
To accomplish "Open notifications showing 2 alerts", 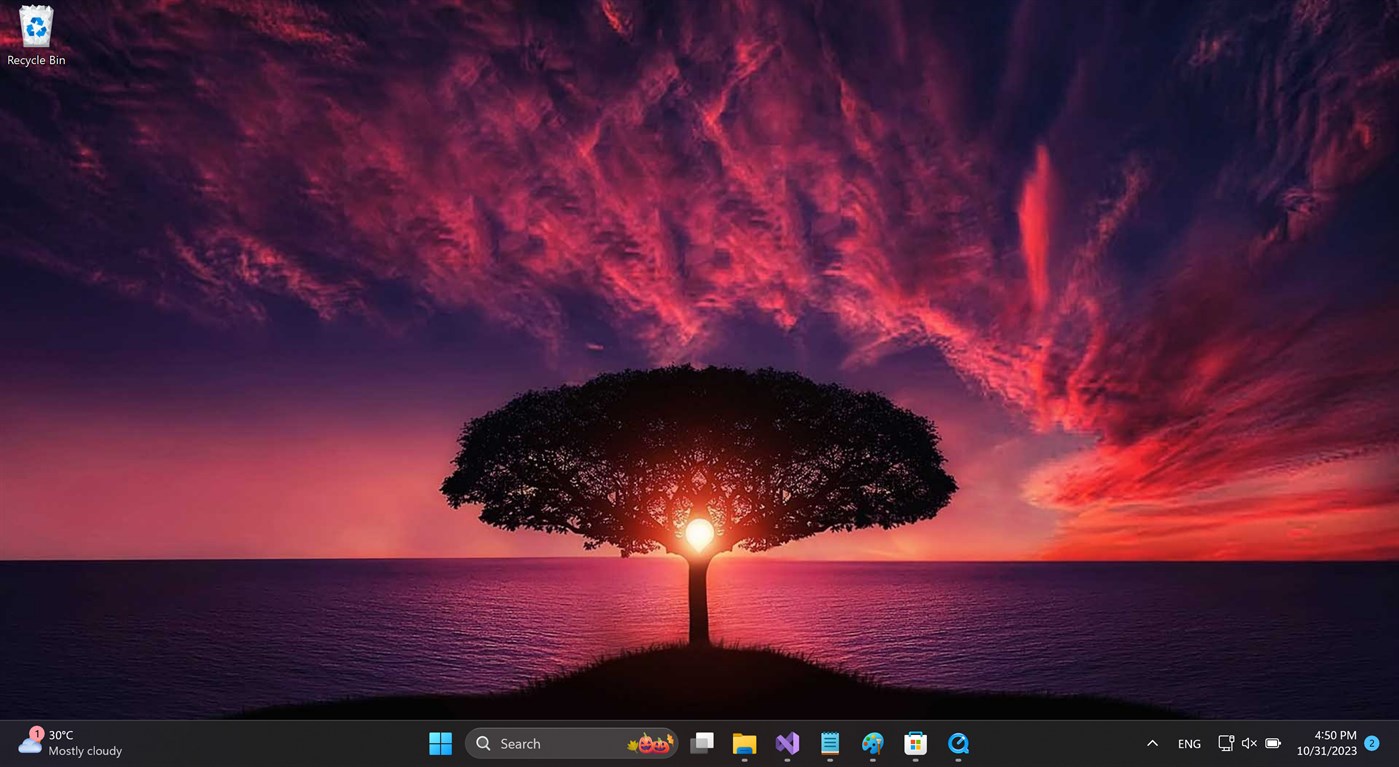I will tap(1371, 743).
